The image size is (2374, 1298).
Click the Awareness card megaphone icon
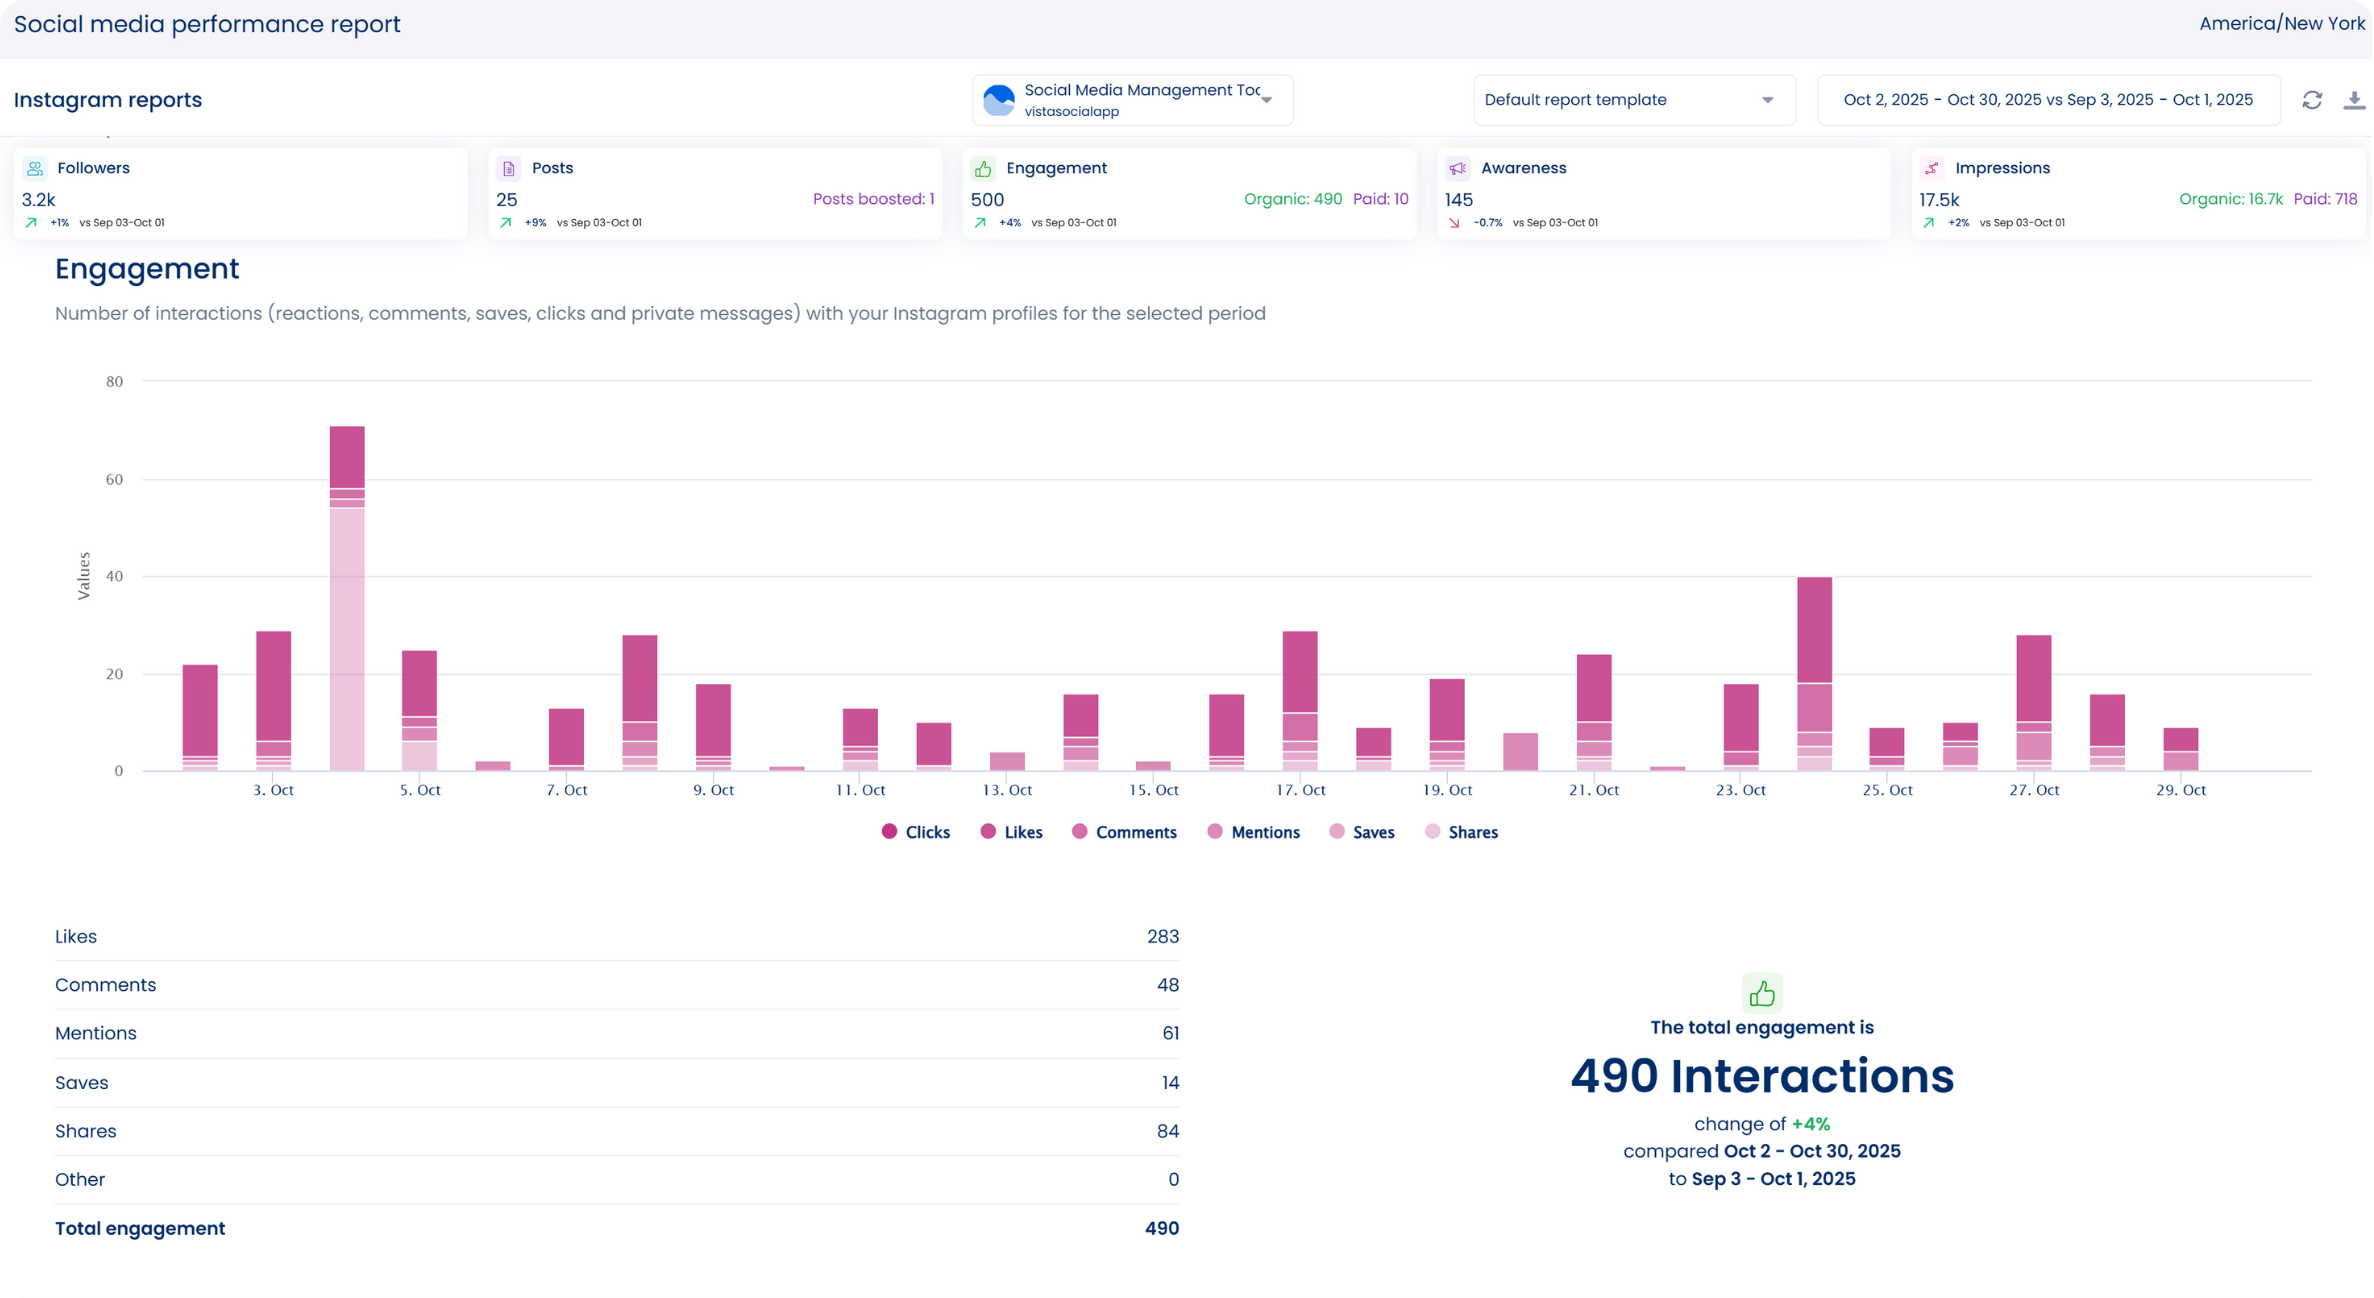click(x=1457, y=169)
